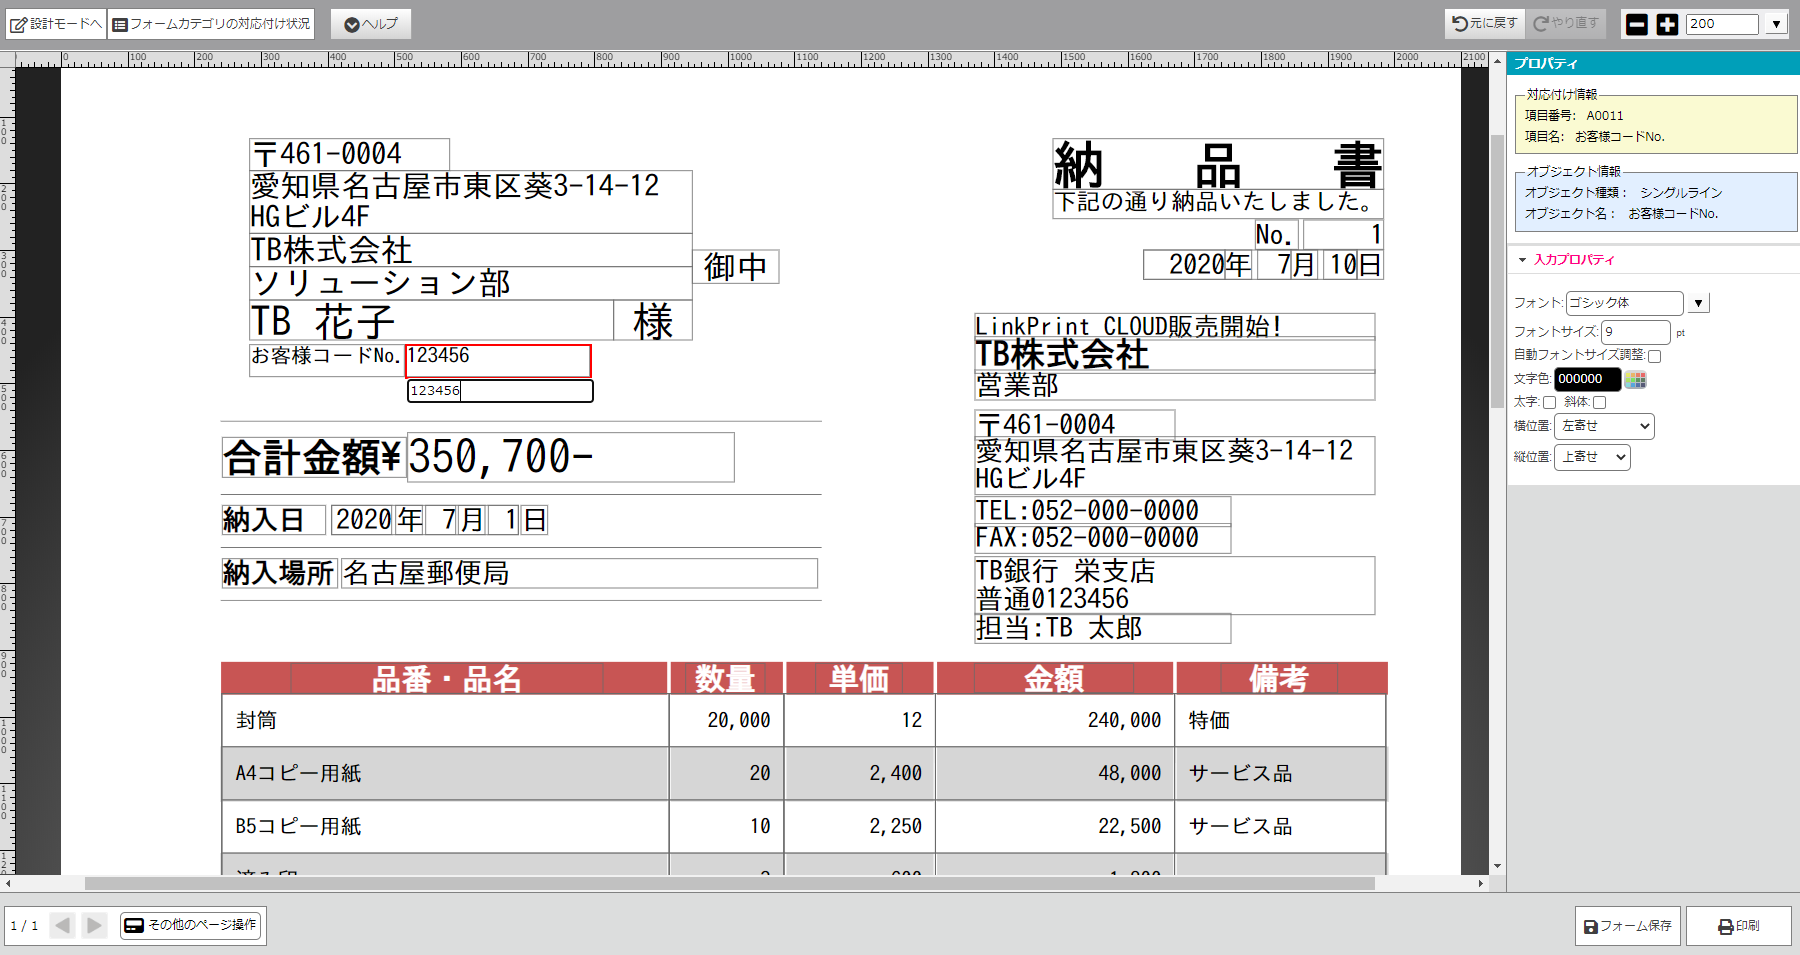Enable italic (斜体) checkbox

point(1599,403)
